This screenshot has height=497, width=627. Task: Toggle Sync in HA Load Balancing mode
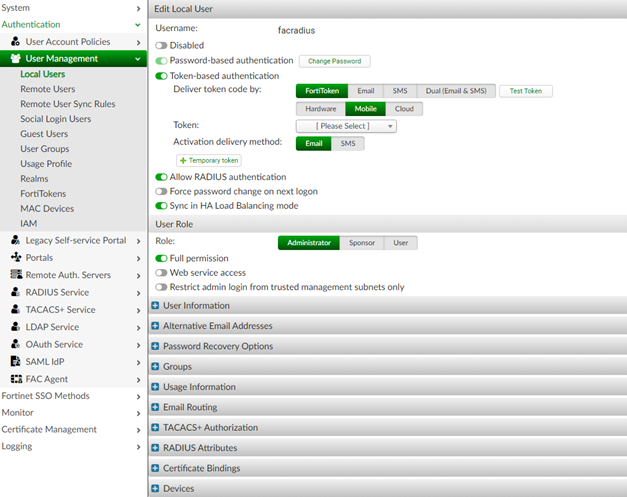click(x=161, y=206)
